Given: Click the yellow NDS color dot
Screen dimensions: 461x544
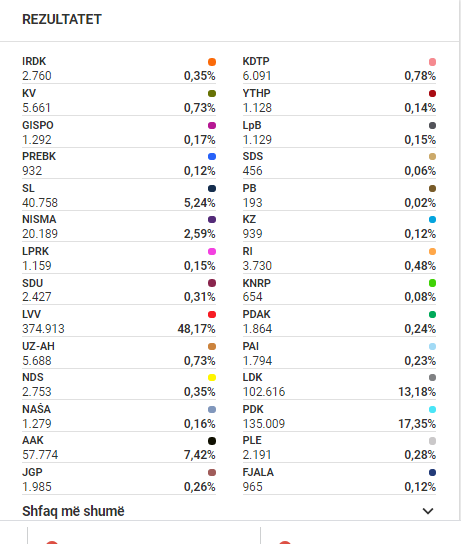Looking at the screenshot, I should [x=212, y=377].
